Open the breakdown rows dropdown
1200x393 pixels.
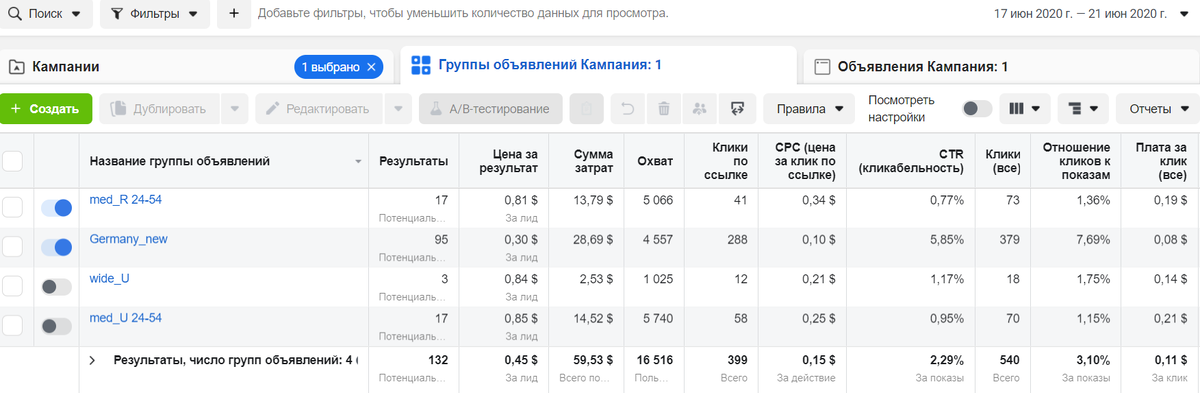[x=1083, y=108]
